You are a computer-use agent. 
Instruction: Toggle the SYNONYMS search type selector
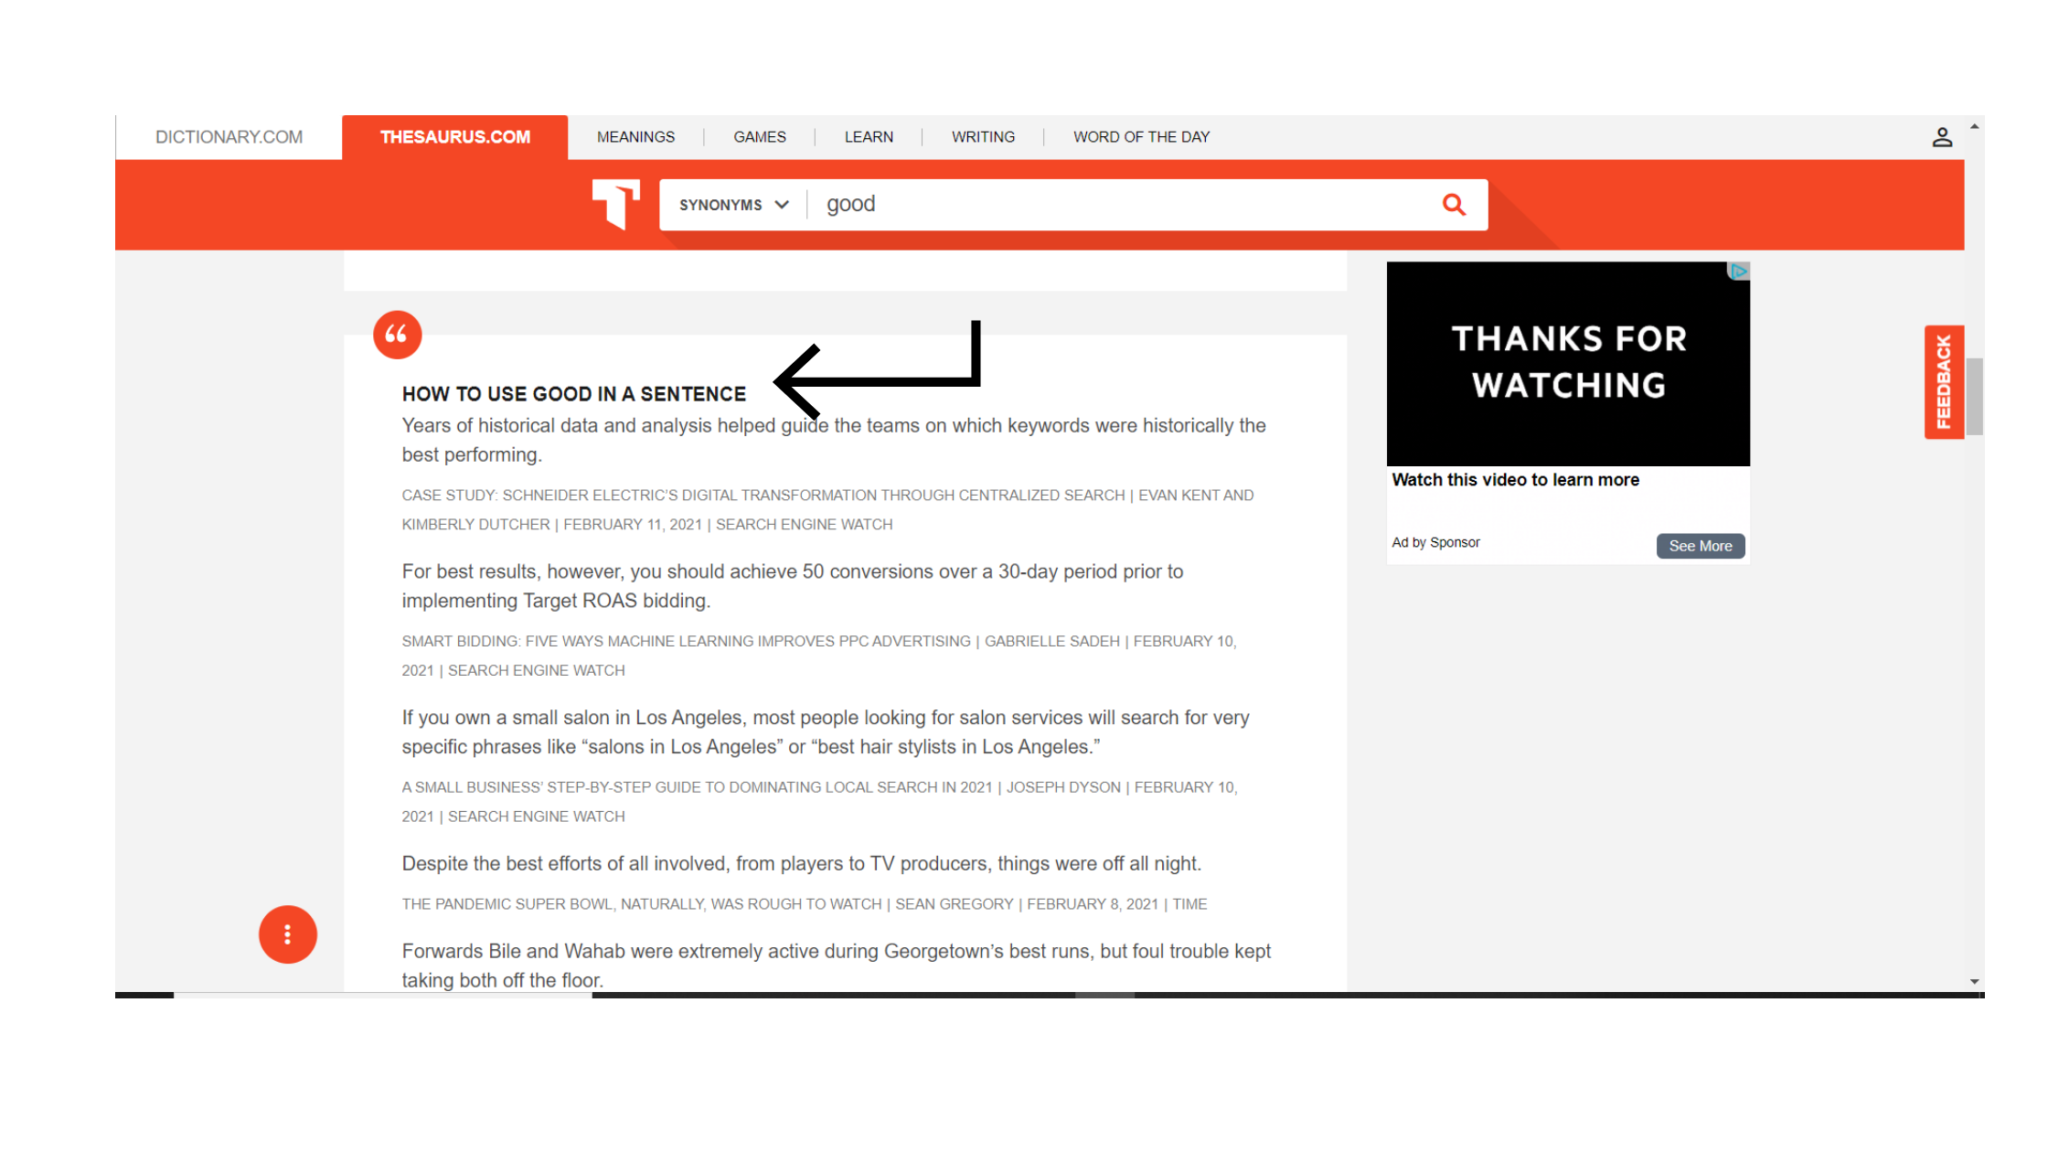(731, 204)
